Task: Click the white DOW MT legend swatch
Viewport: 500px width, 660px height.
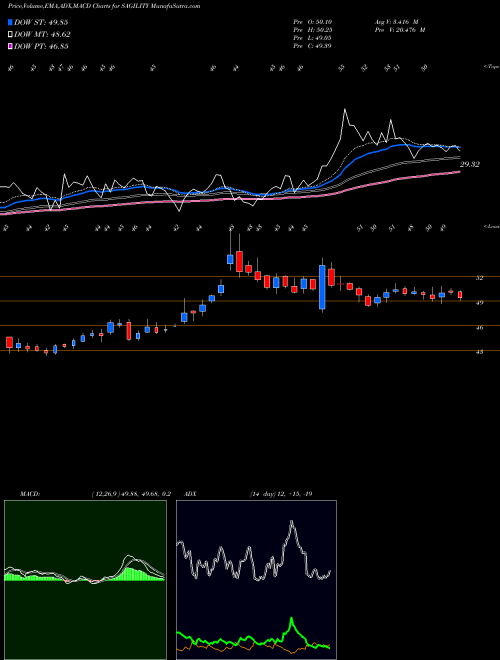Action: [x=11, y=35]
